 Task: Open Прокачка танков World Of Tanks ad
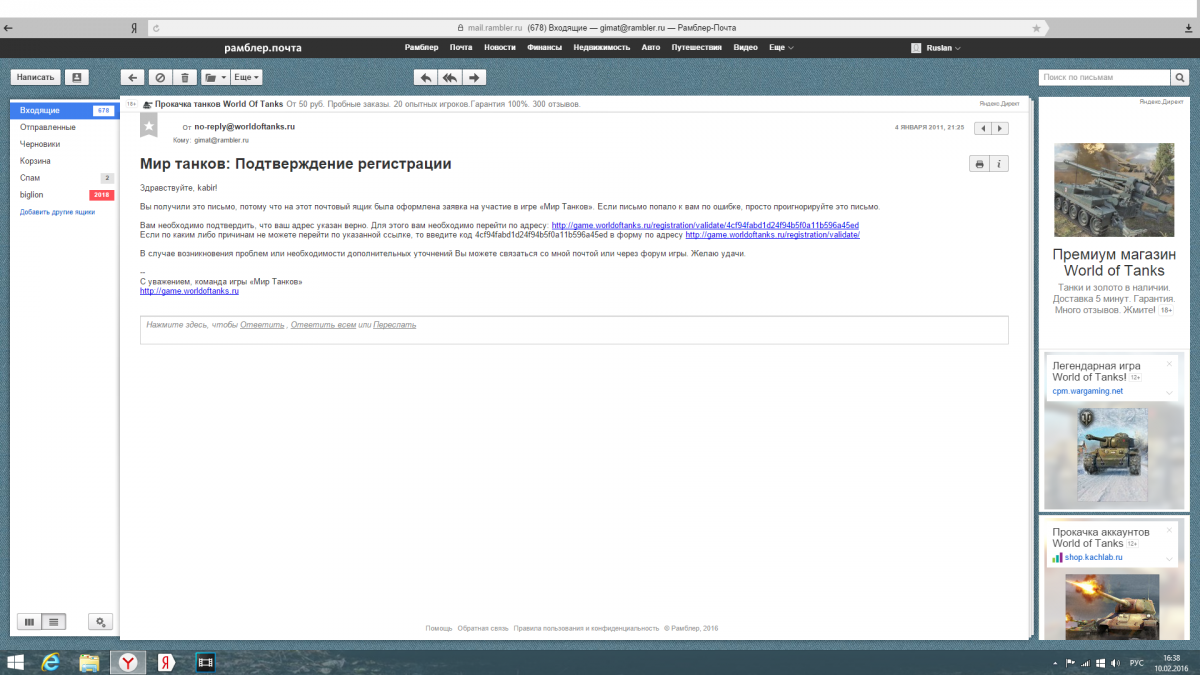pyautogui.click(x=219, y=104)
